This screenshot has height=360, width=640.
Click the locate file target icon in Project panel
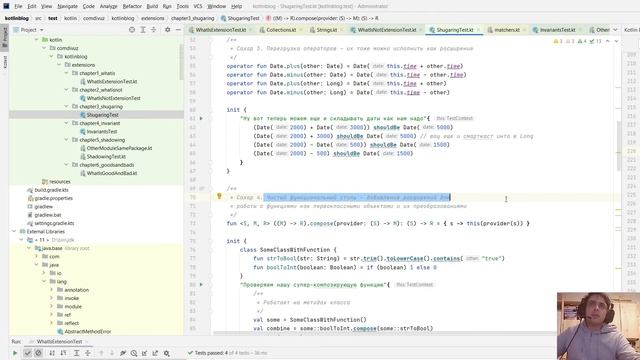tap(132, 30)
